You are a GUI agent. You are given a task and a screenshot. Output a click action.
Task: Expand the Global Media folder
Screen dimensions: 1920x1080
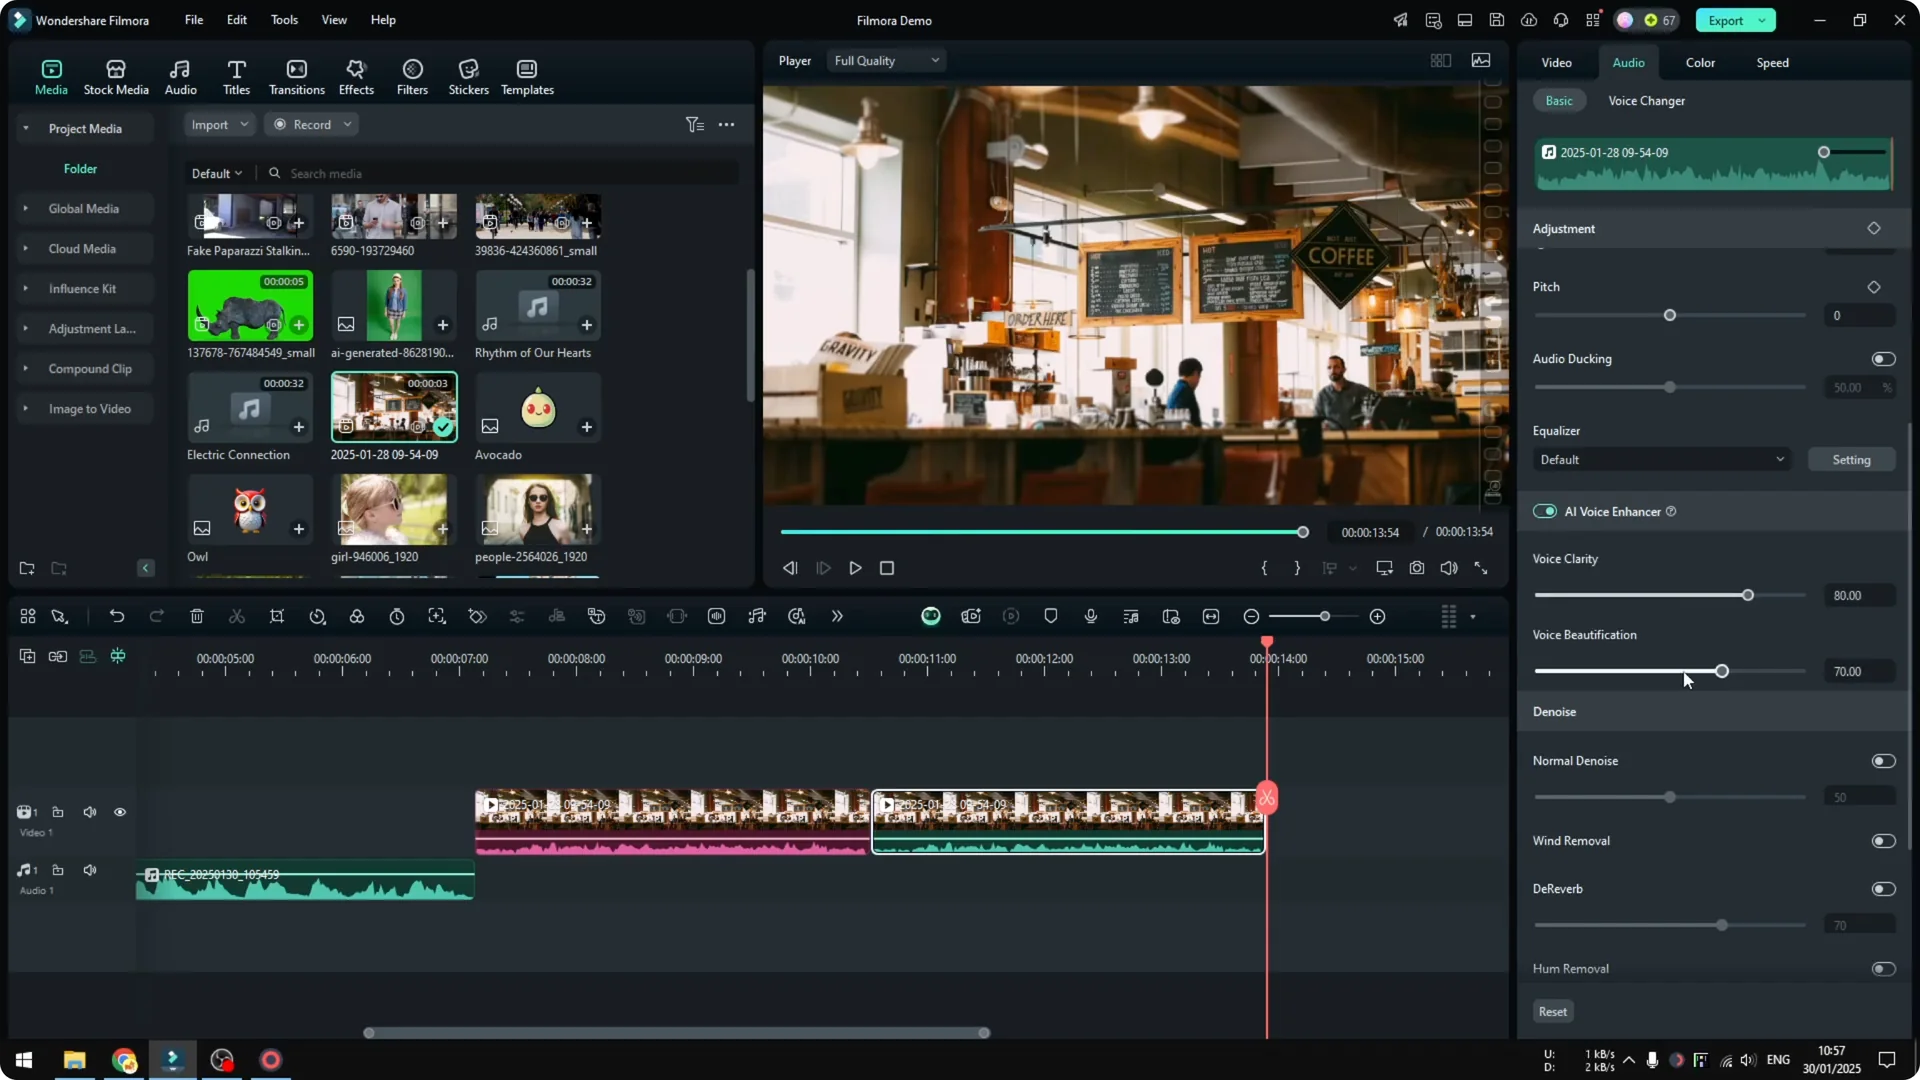(x=26, y=208)
